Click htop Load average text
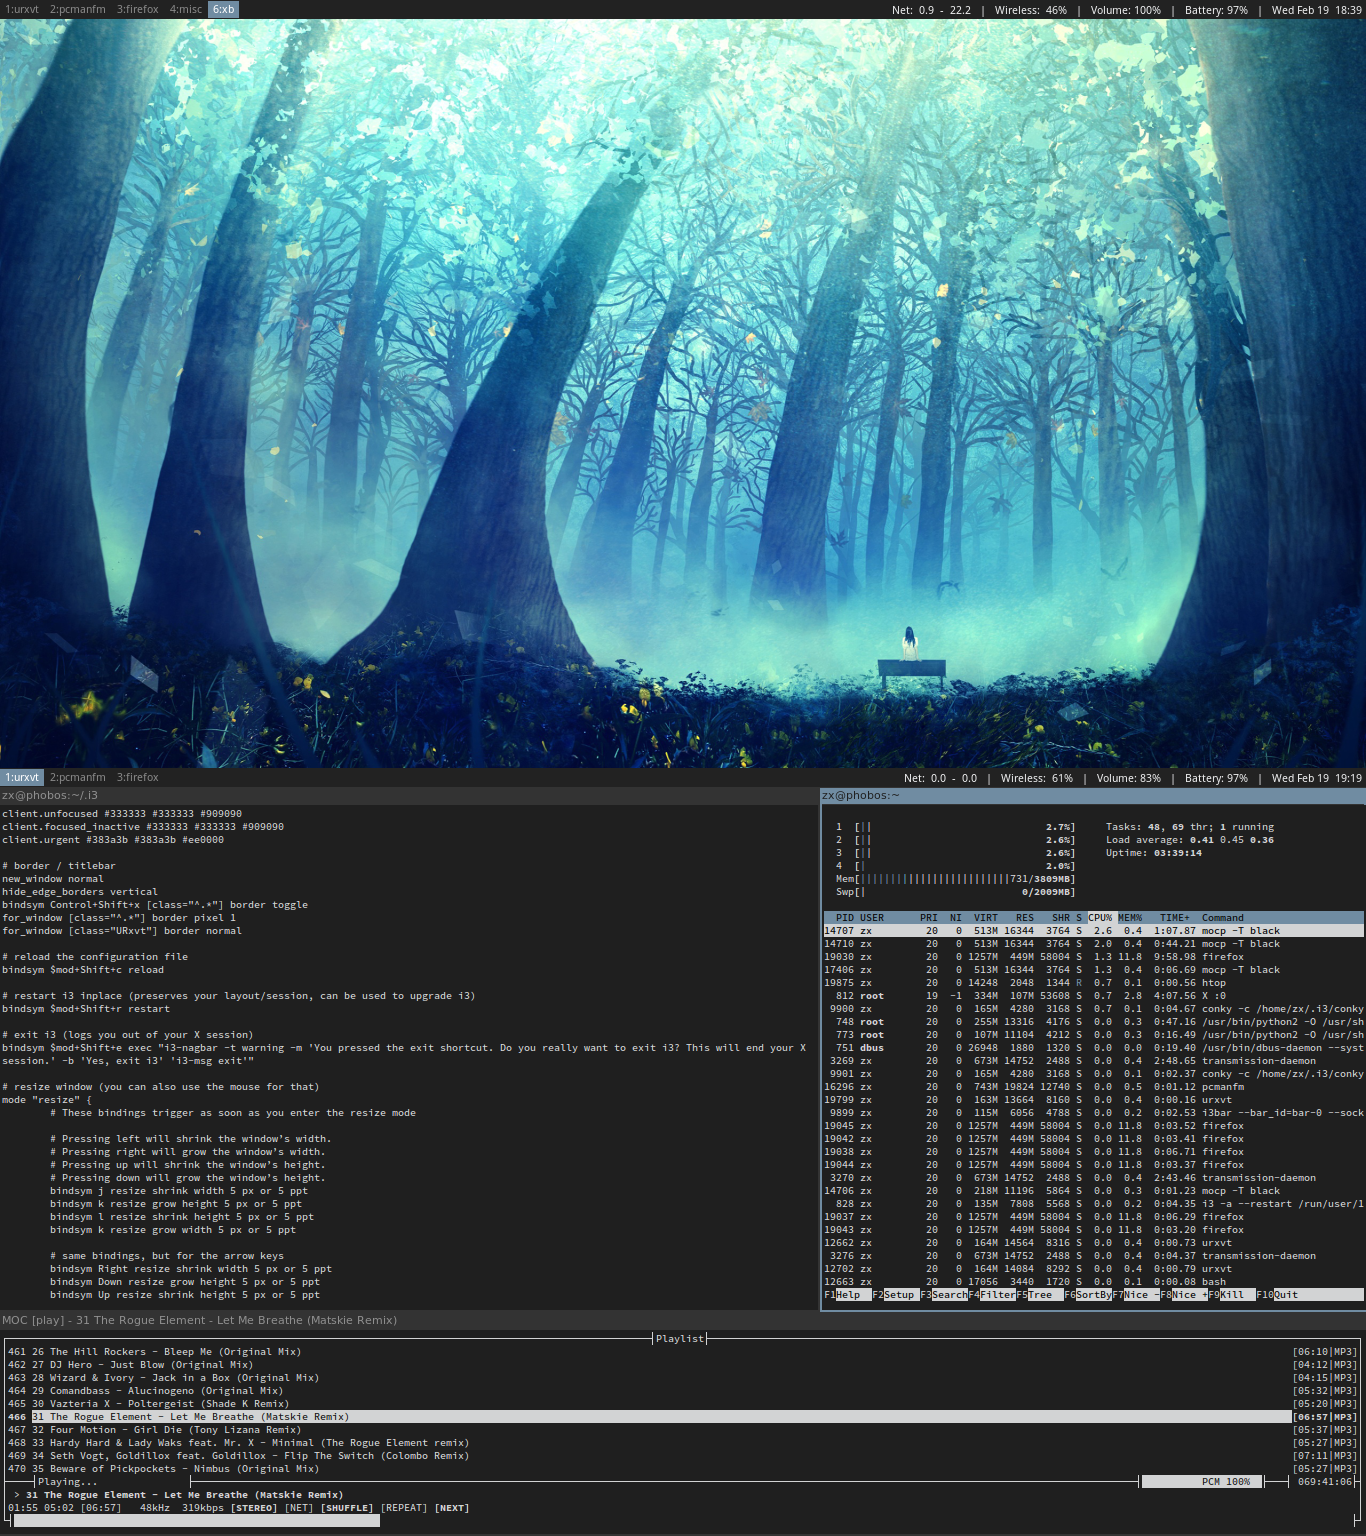Viewport: 1366px width, 1536px height. pos(1190,839)
